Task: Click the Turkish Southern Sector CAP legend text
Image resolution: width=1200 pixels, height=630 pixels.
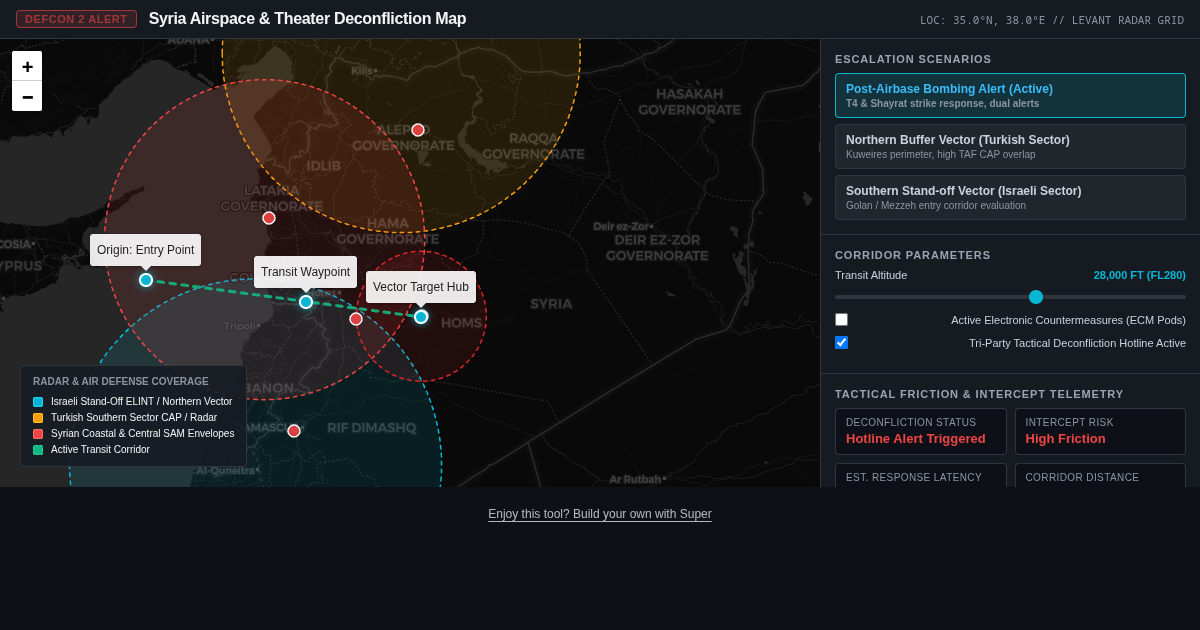Action: 134,418
